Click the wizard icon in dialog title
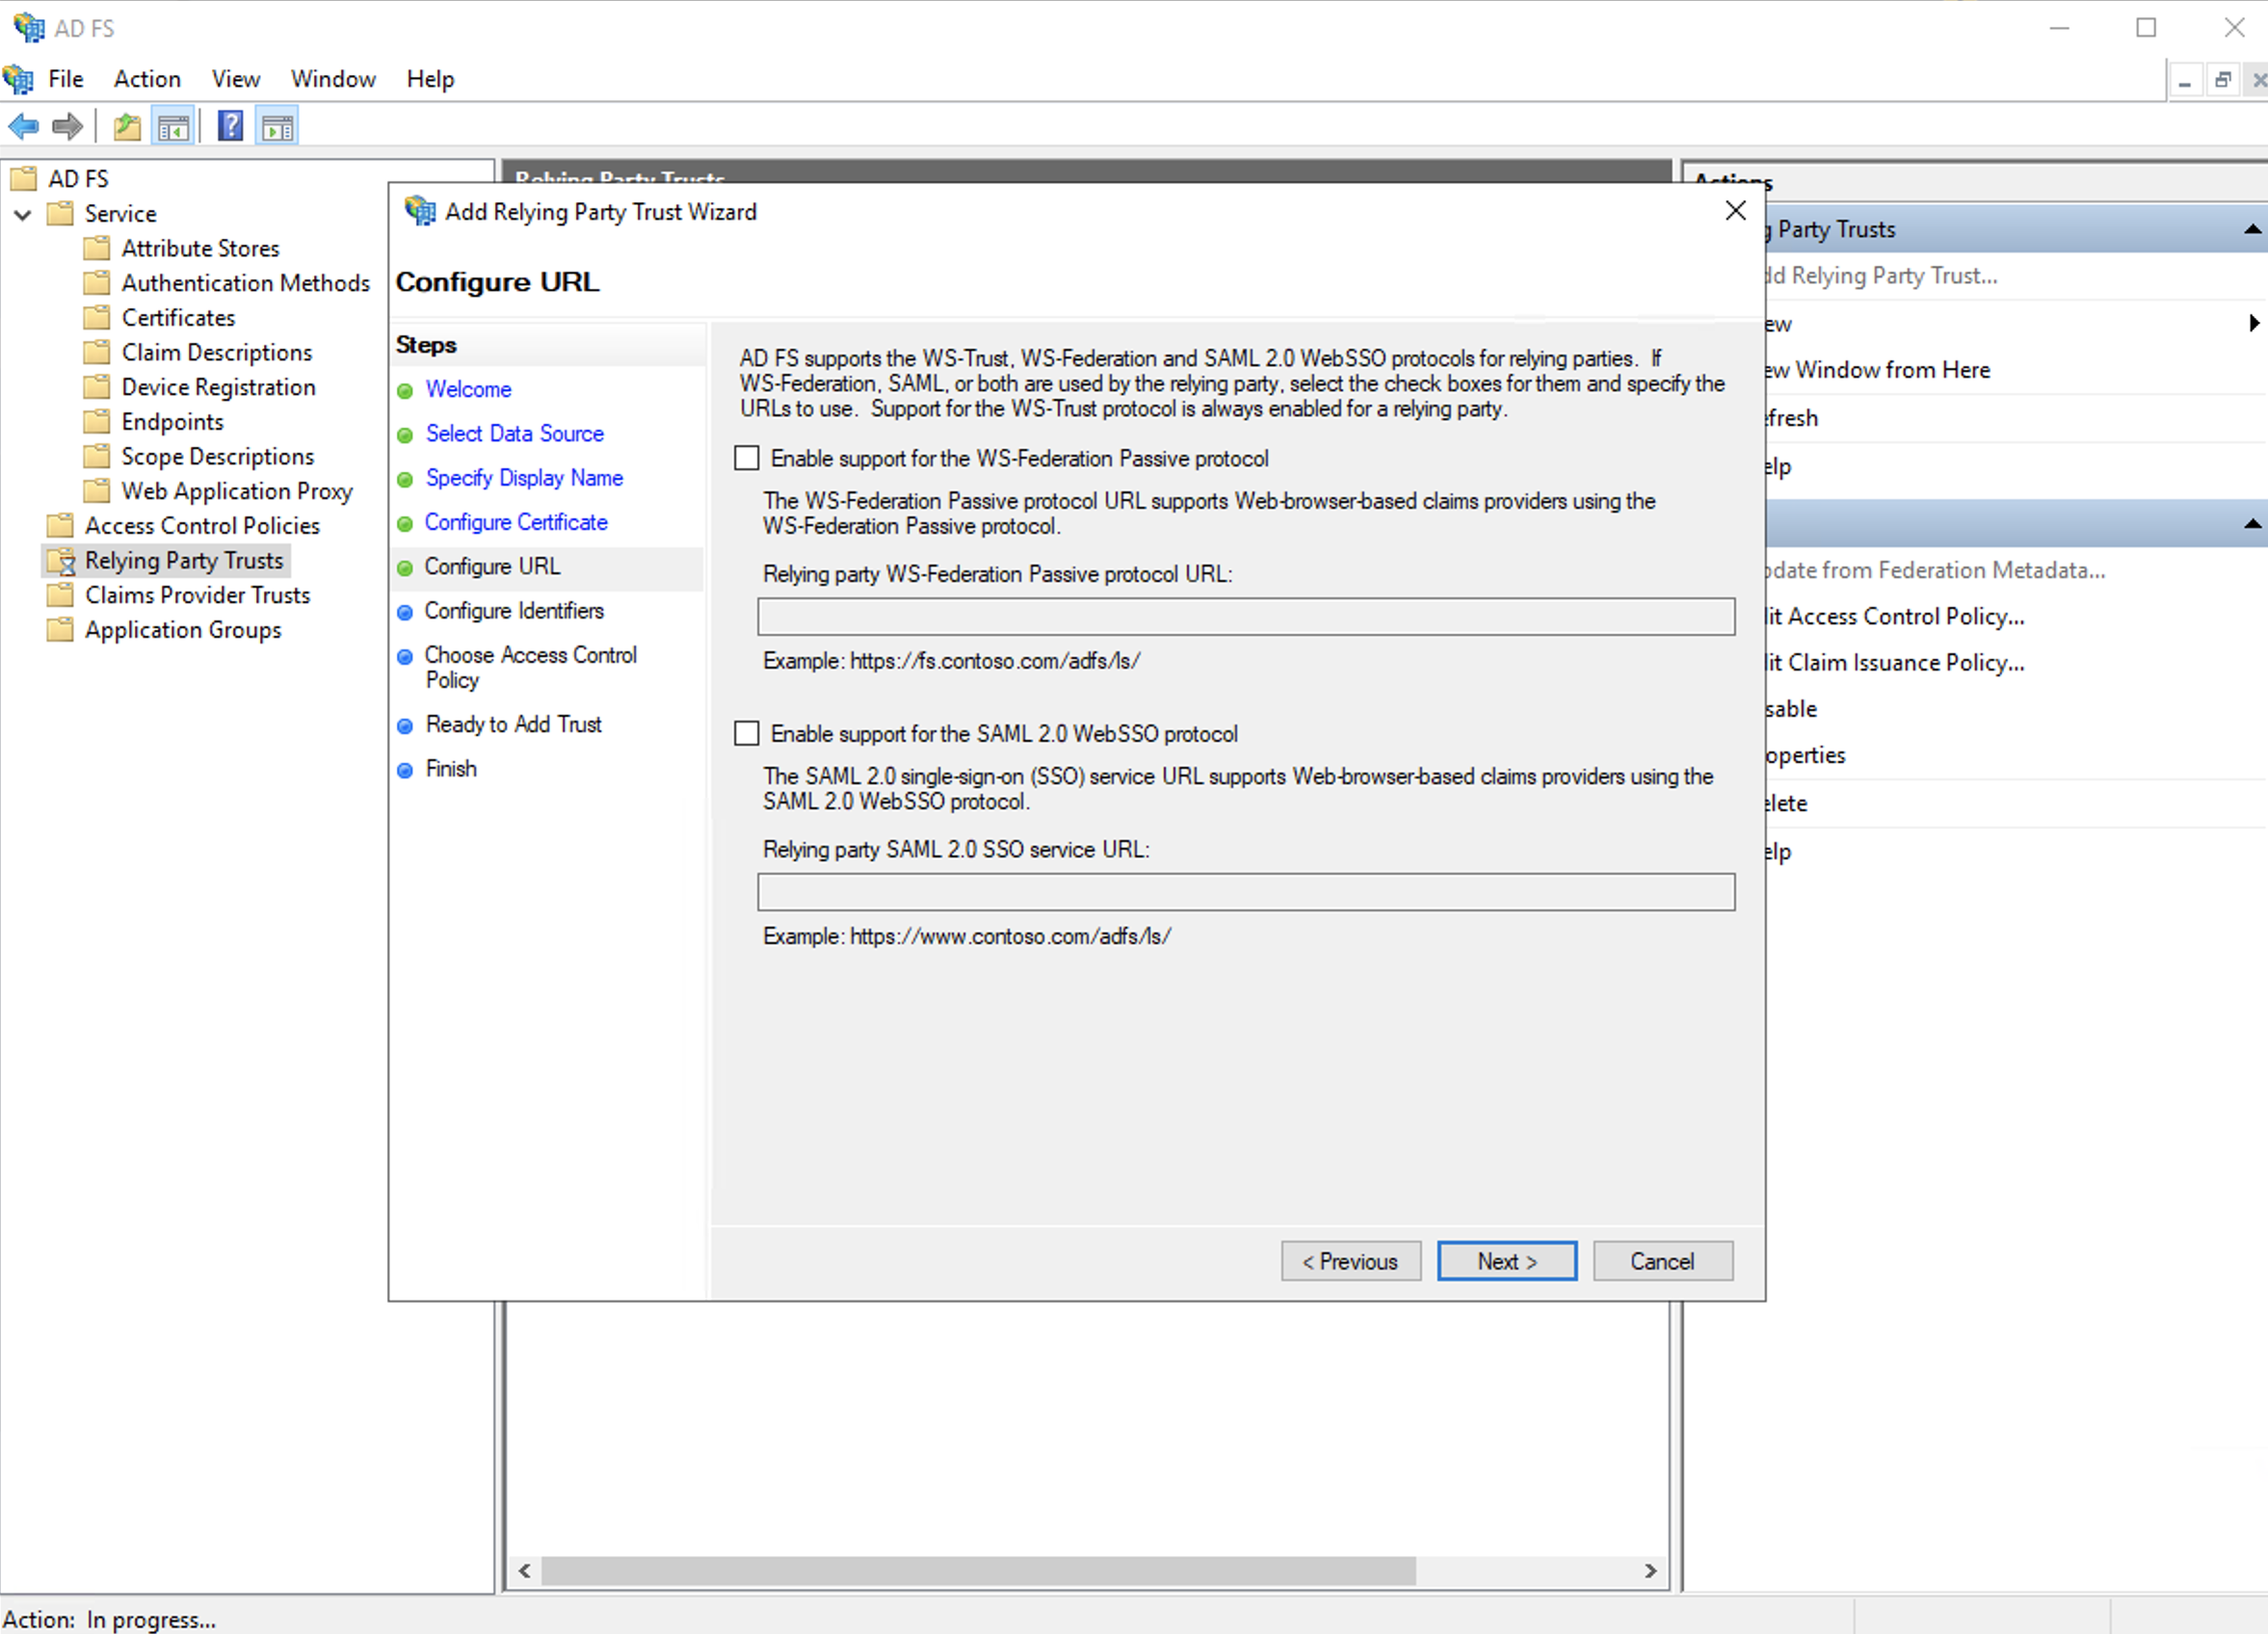 pos(420,211)
